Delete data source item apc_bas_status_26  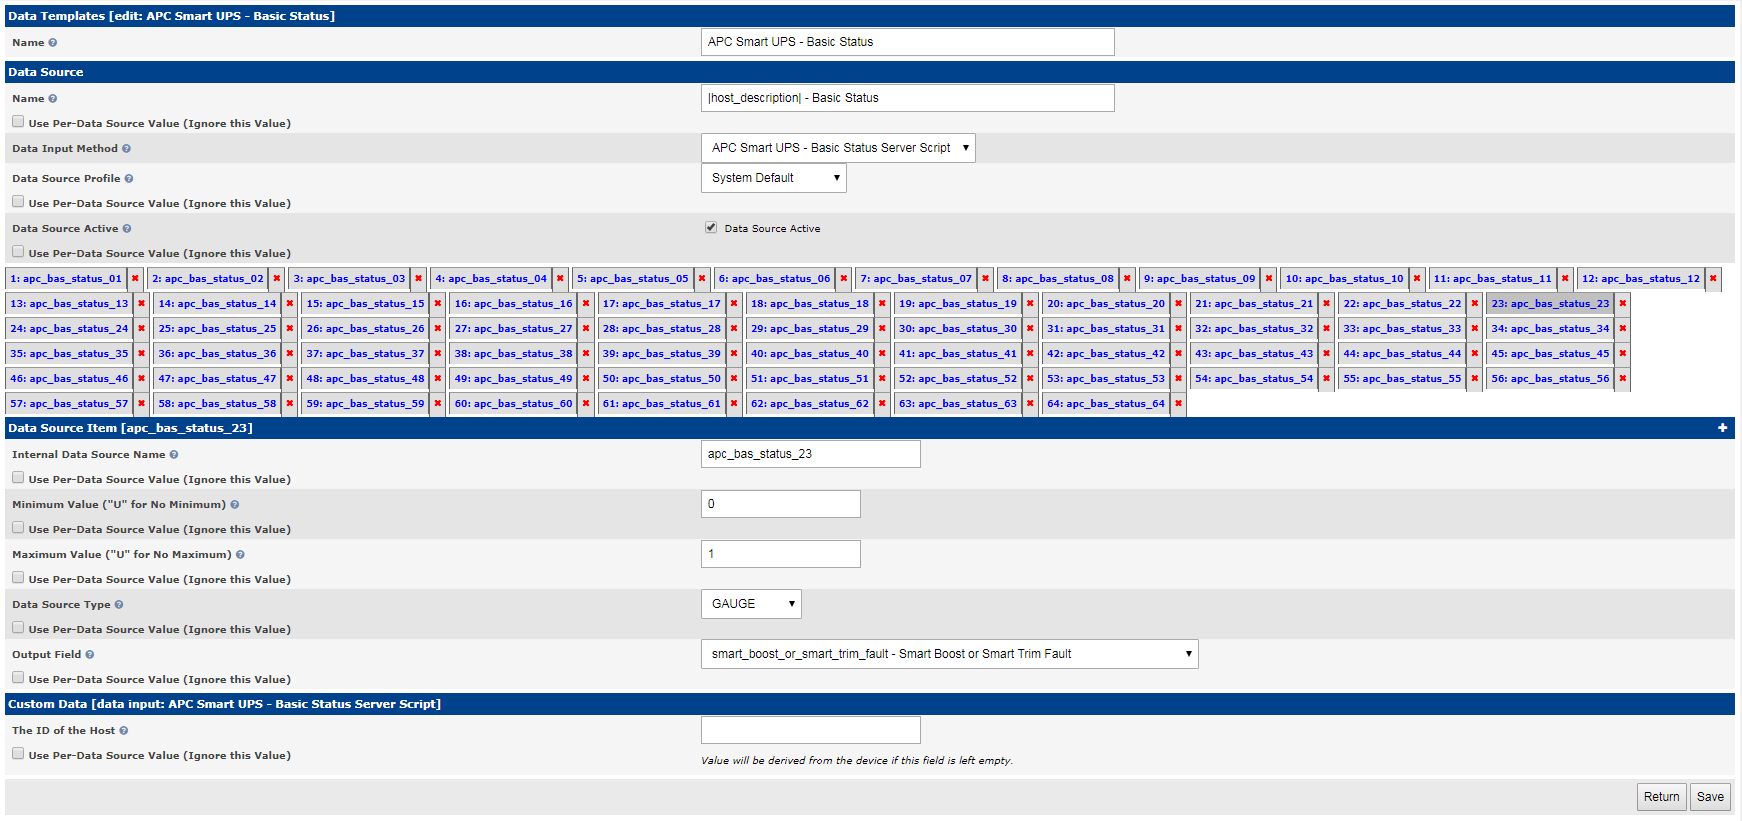click(438, 329)
